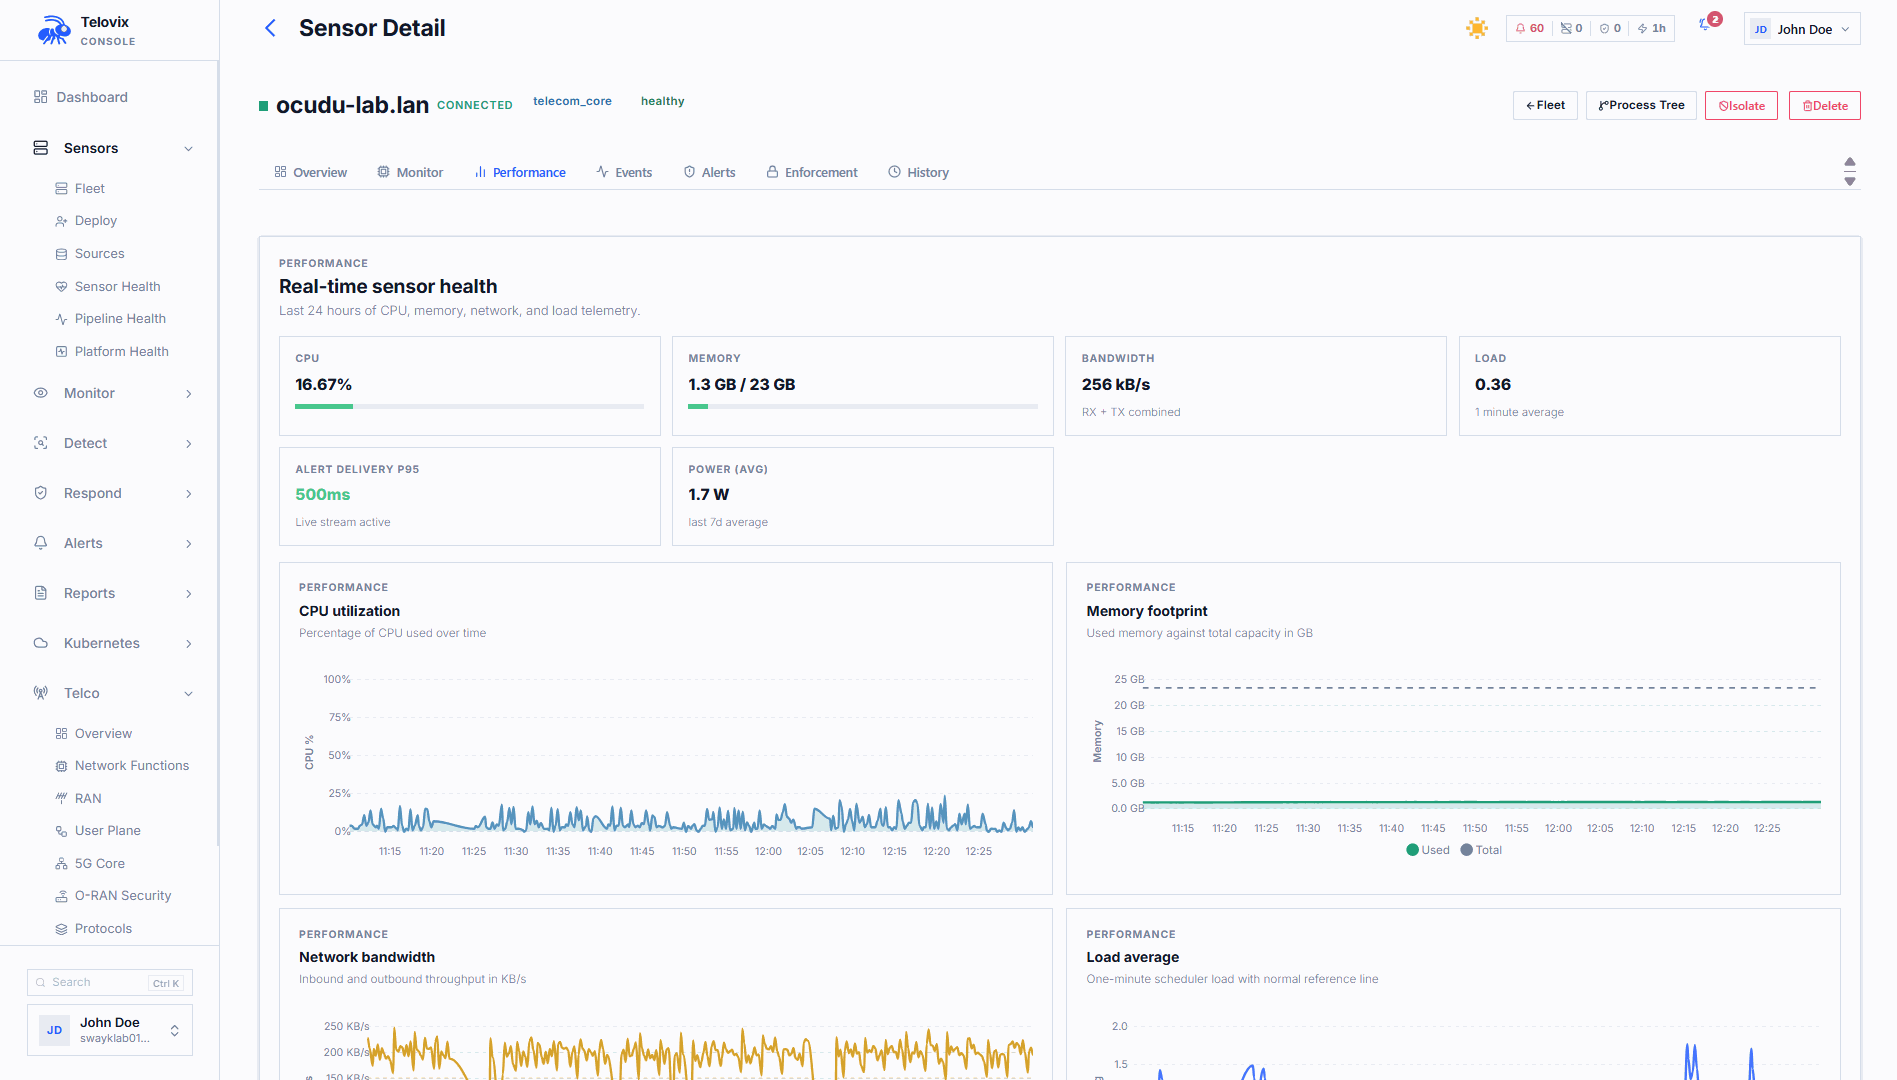
Task: Collapse the Sensors sidebar section
Action: (112, 148)
